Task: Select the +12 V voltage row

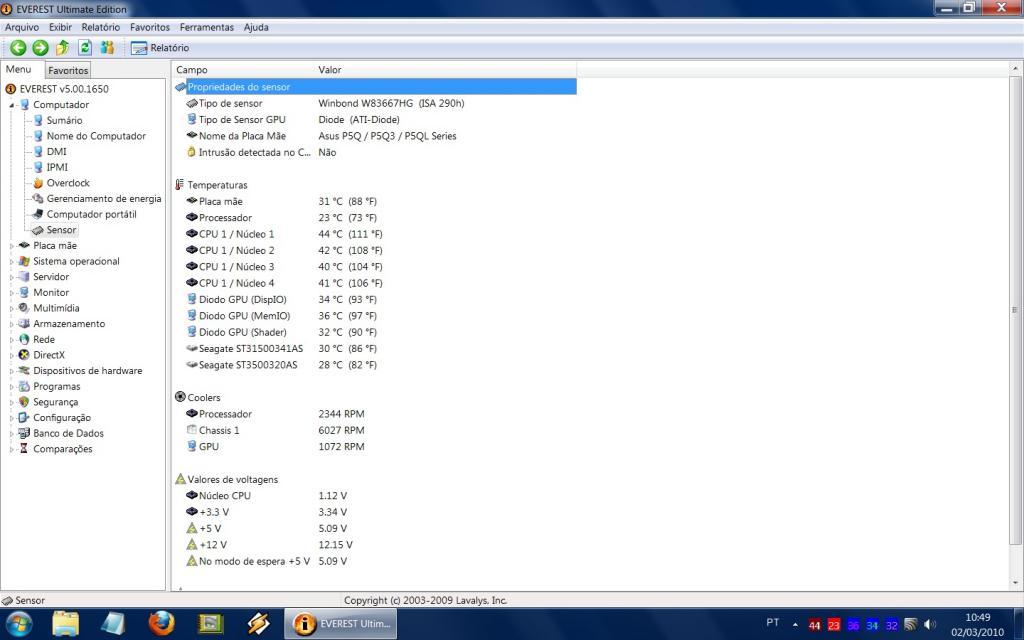Action: pos(375,544)
